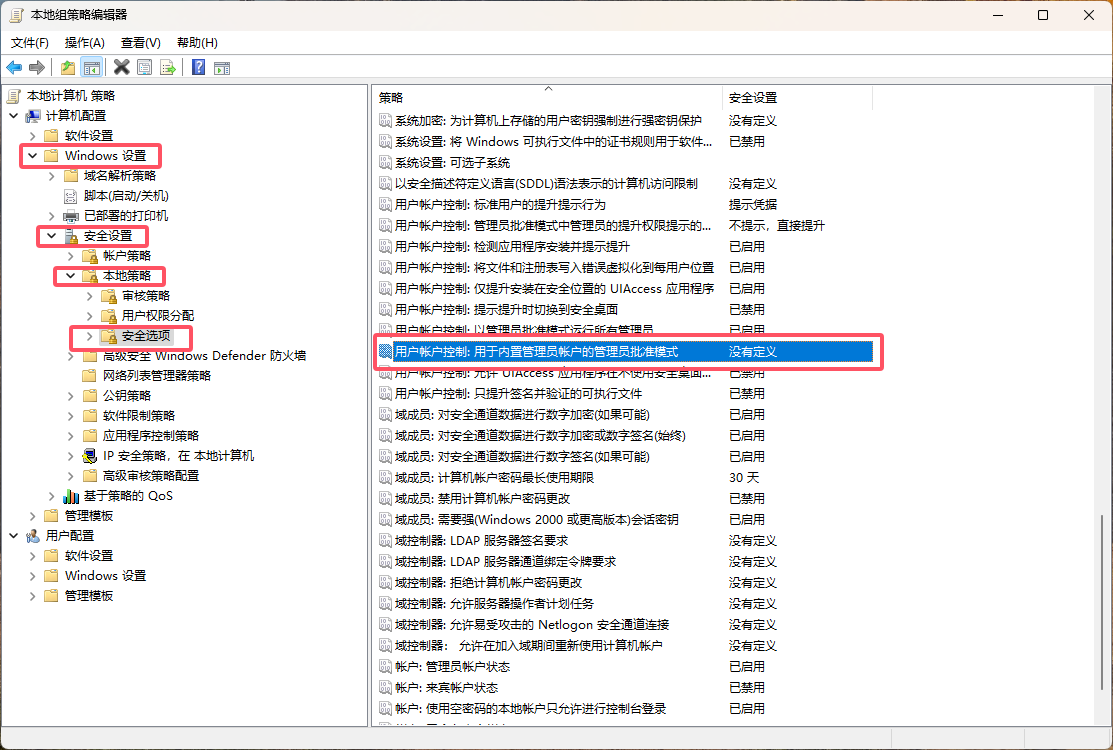1113x750 pixels.
Task: Select policy 用户帐户控制: 检测应用程序安装并提示提升
Action: pyautogui.click(x=512, y=246)
